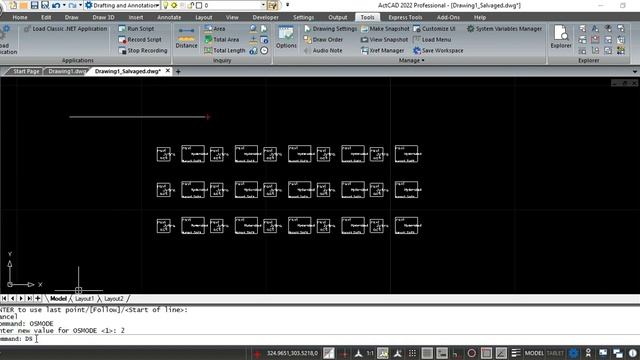
Task: Toggle the layer lightbulb on/off icon
Action: [x=165, y=5]
